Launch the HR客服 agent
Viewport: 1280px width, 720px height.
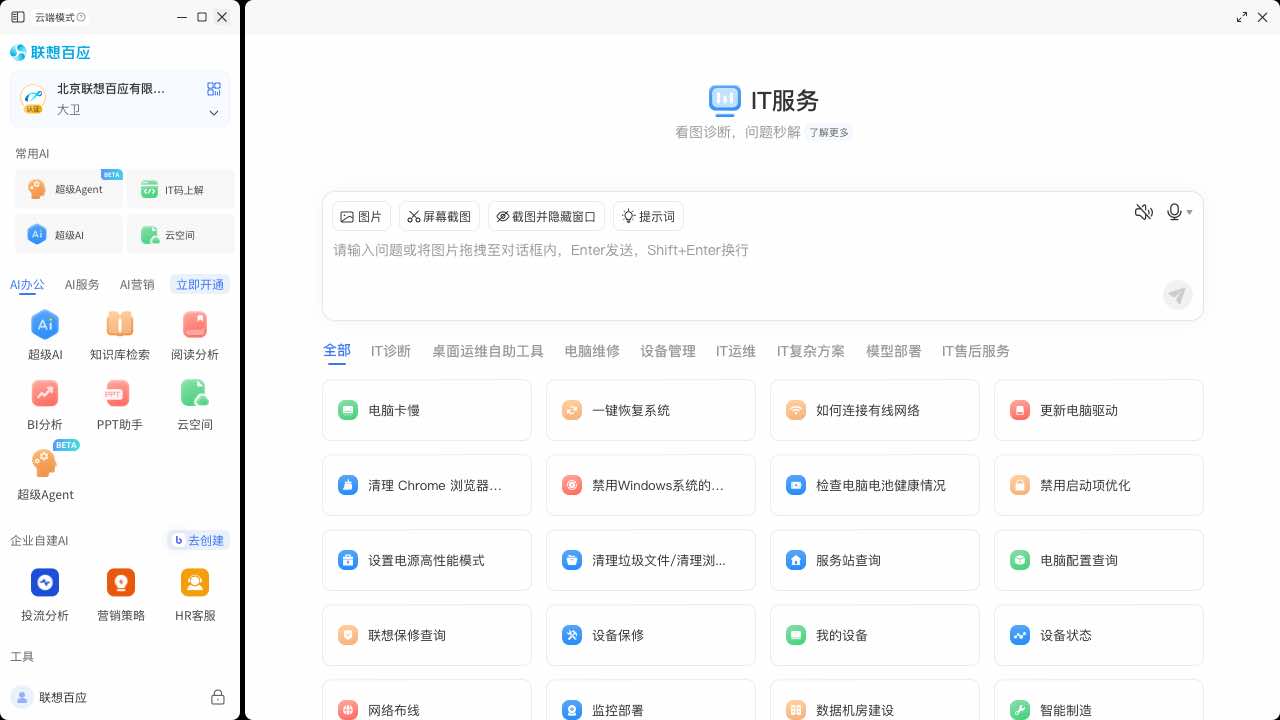(x=194, y=592)
